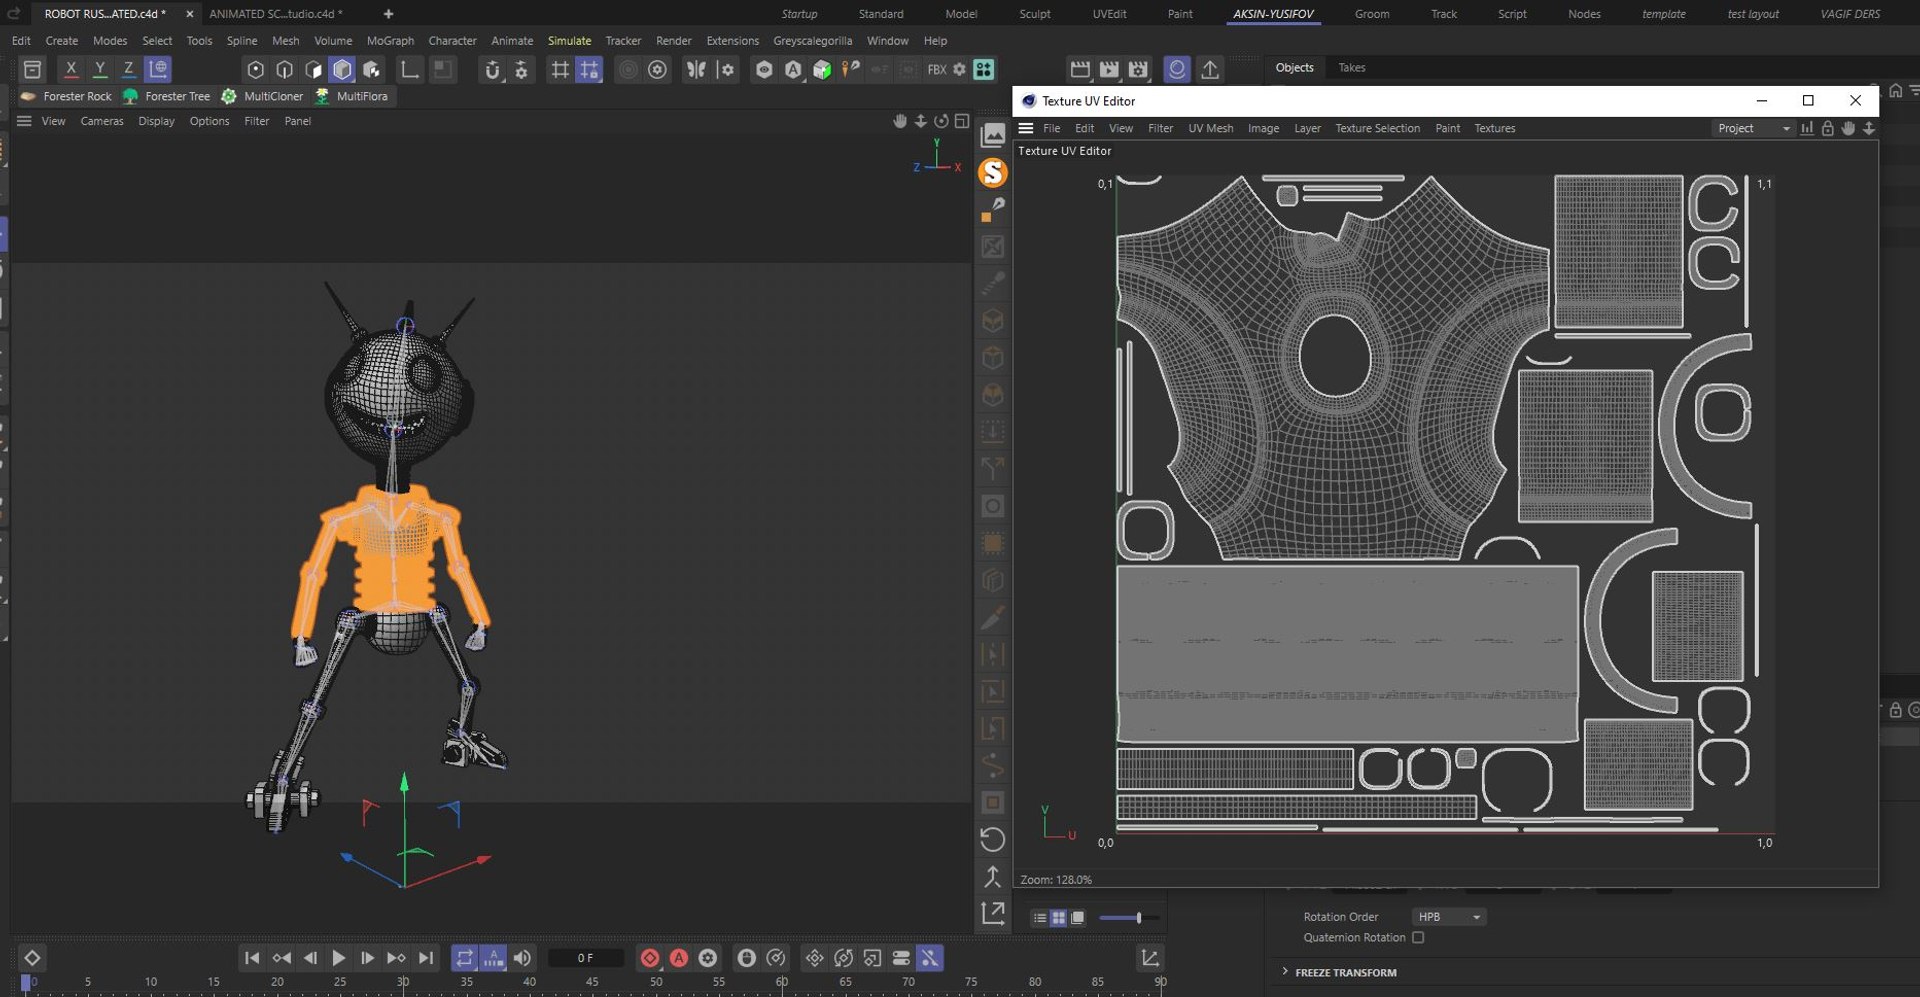
Task: Switch to the Sculpt layout
Action: (x=1035, y=14)
